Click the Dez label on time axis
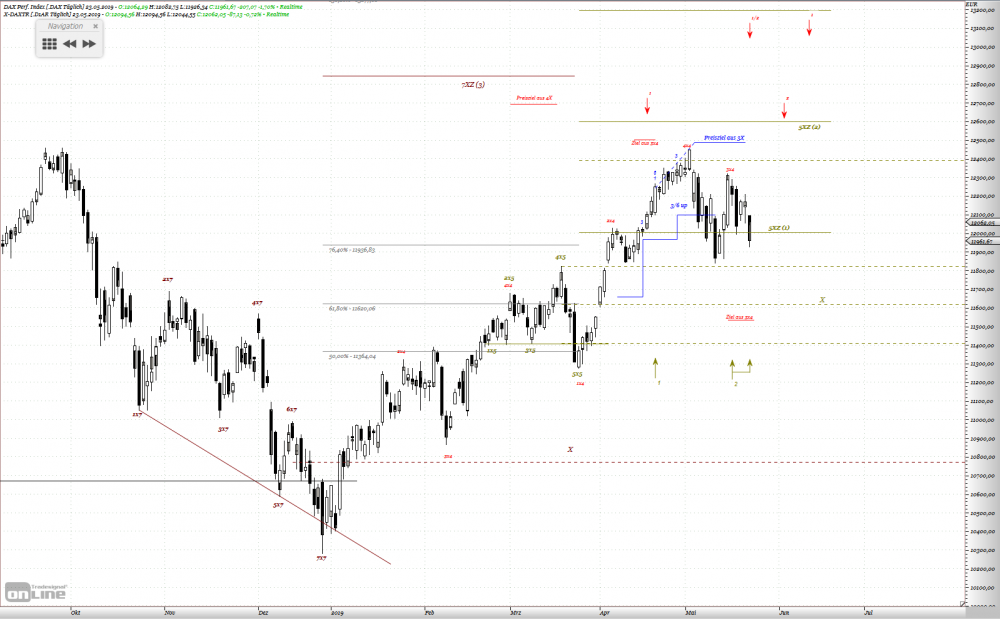The width and height of the screenshot is (1000, 619). (x=263, y=613)
